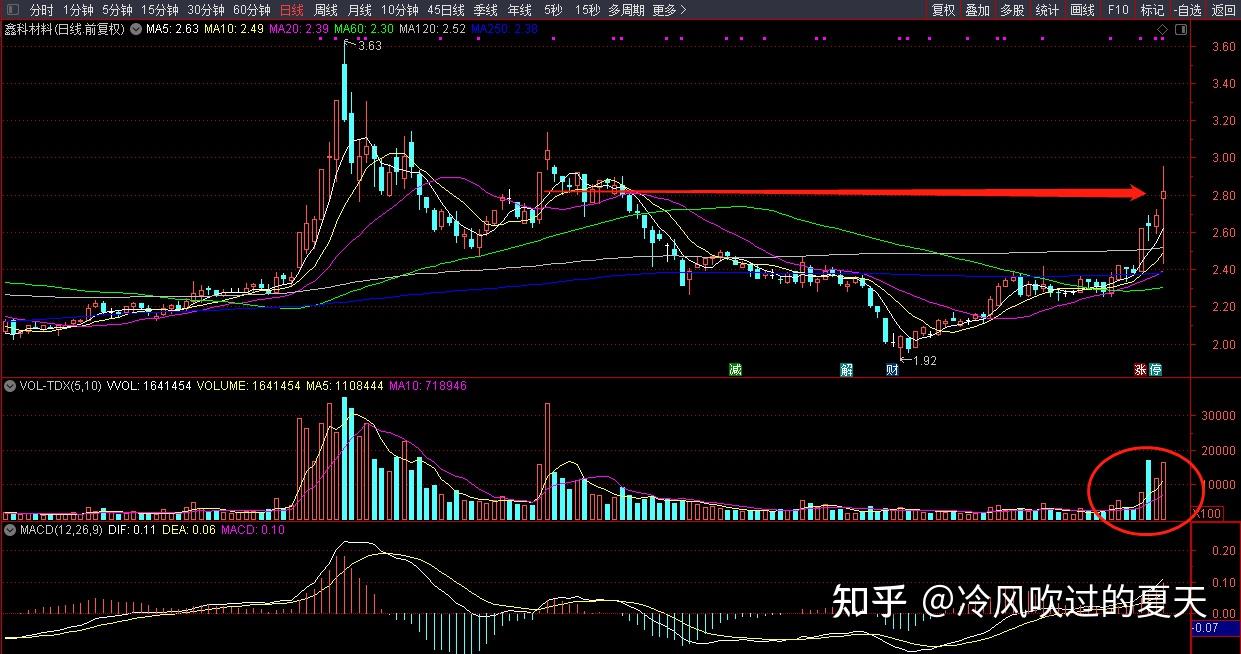Toggle the 叠加 overlay display
This screenshot has width=1241, height=654.
pos(977,9)
